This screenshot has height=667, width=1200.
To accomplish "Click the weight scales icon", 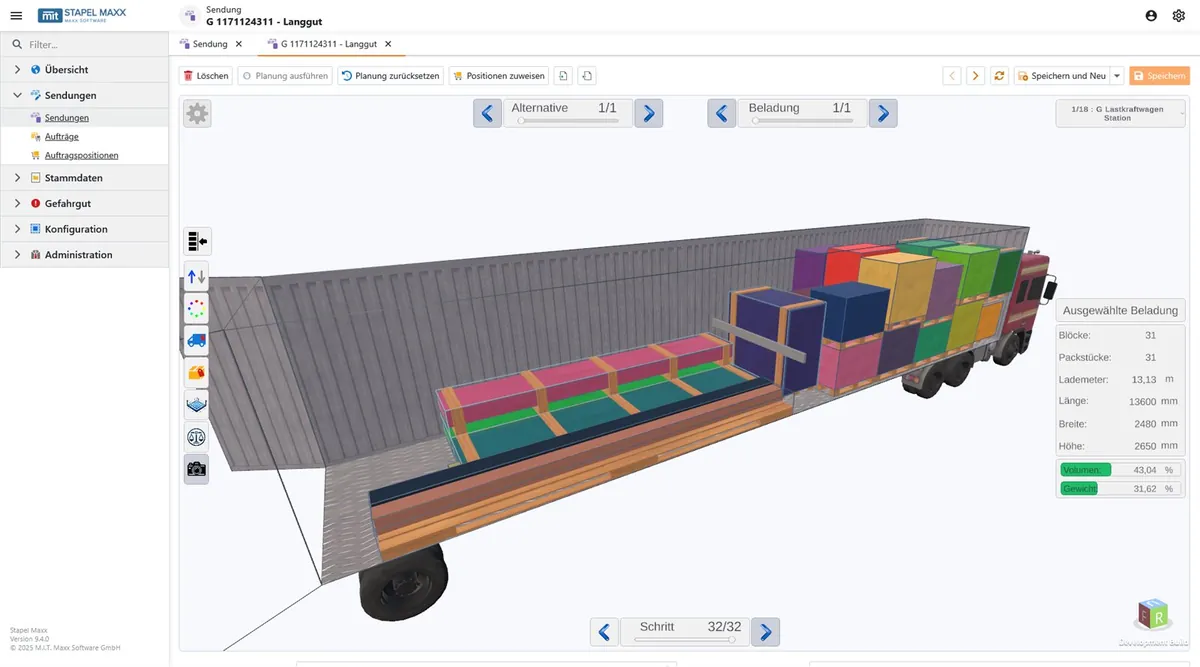I will [x=197, y=437].
